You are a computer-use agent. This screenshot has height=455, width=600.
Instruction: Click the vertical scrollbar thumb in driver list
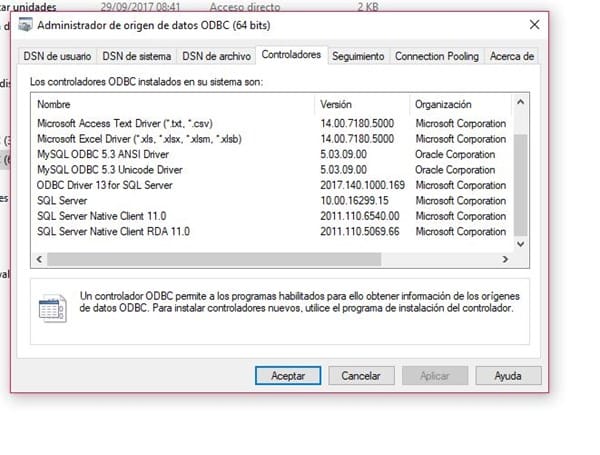coord(520,185)
